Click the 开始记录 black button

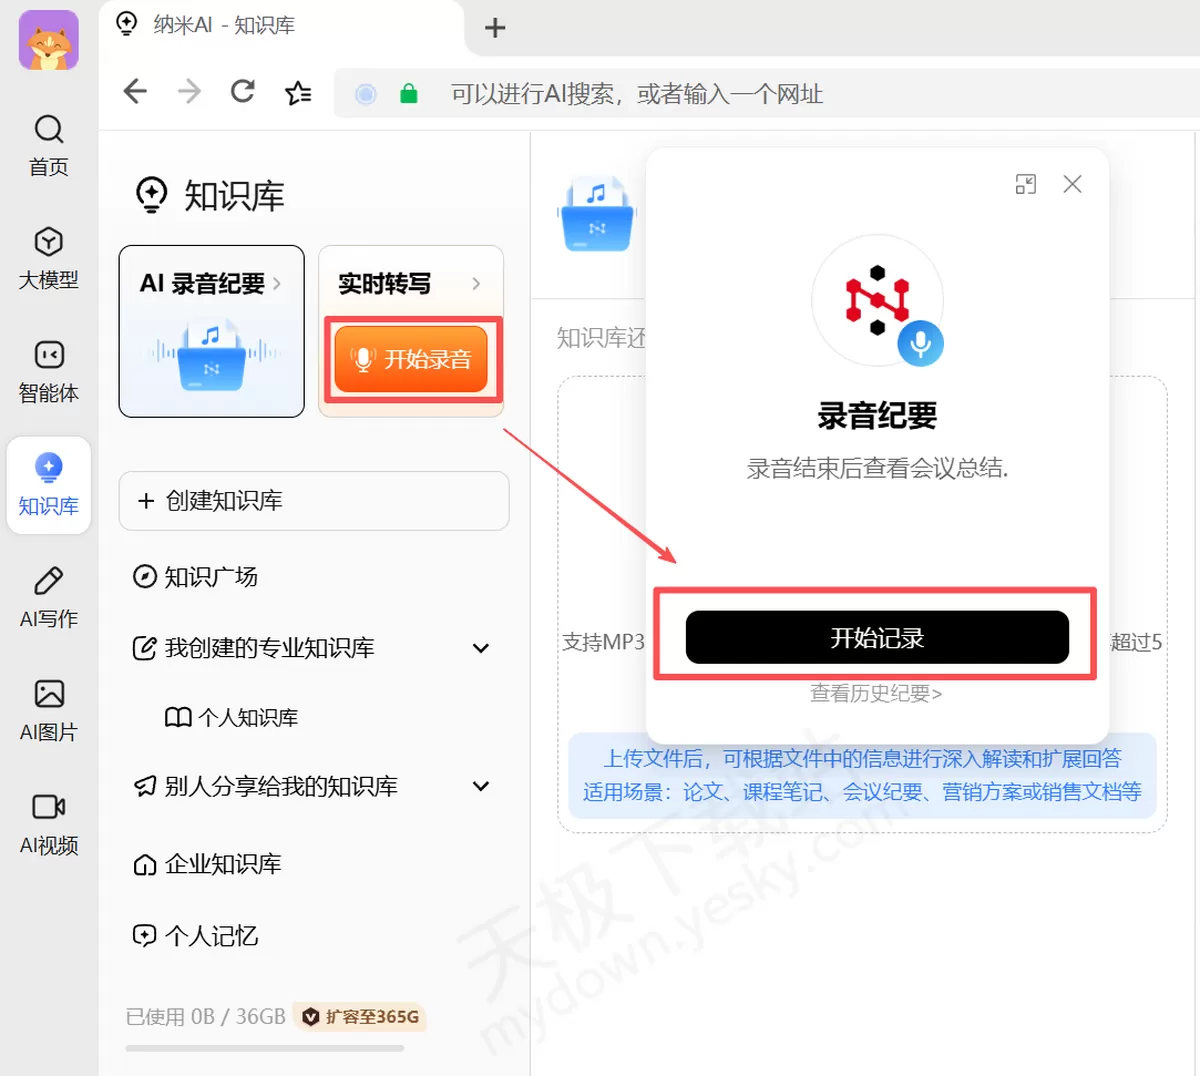(877, 637)
